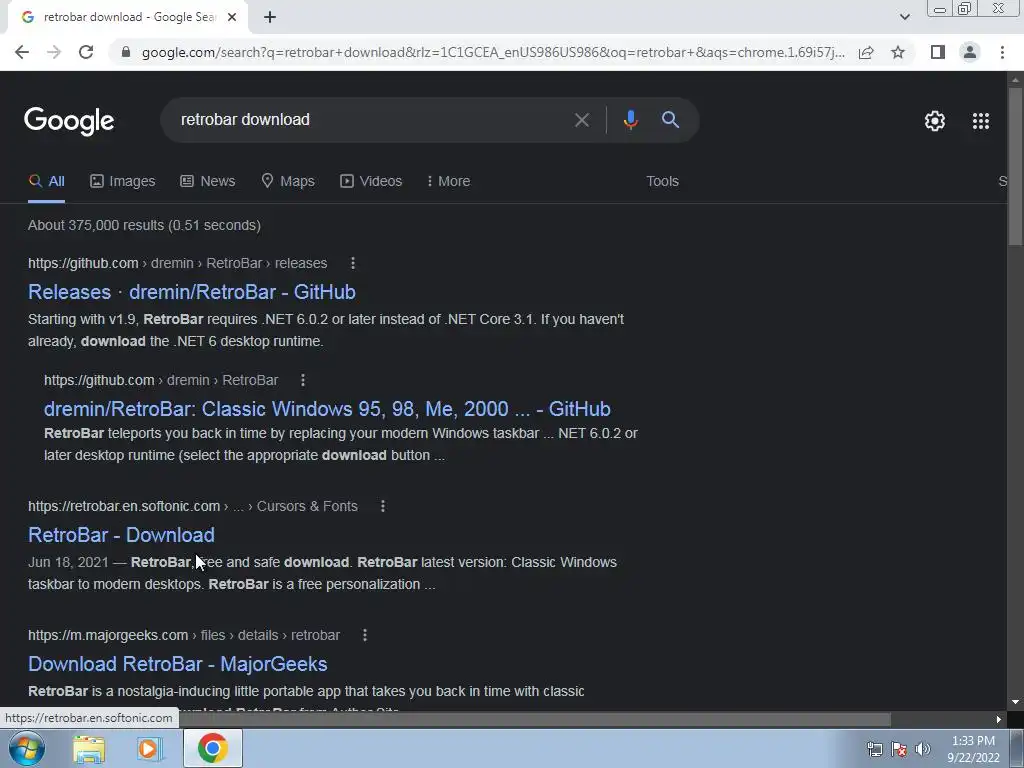Expand the More search categories menu
Viewport: 1024px width, 768px height.
[x=448, y=181]
